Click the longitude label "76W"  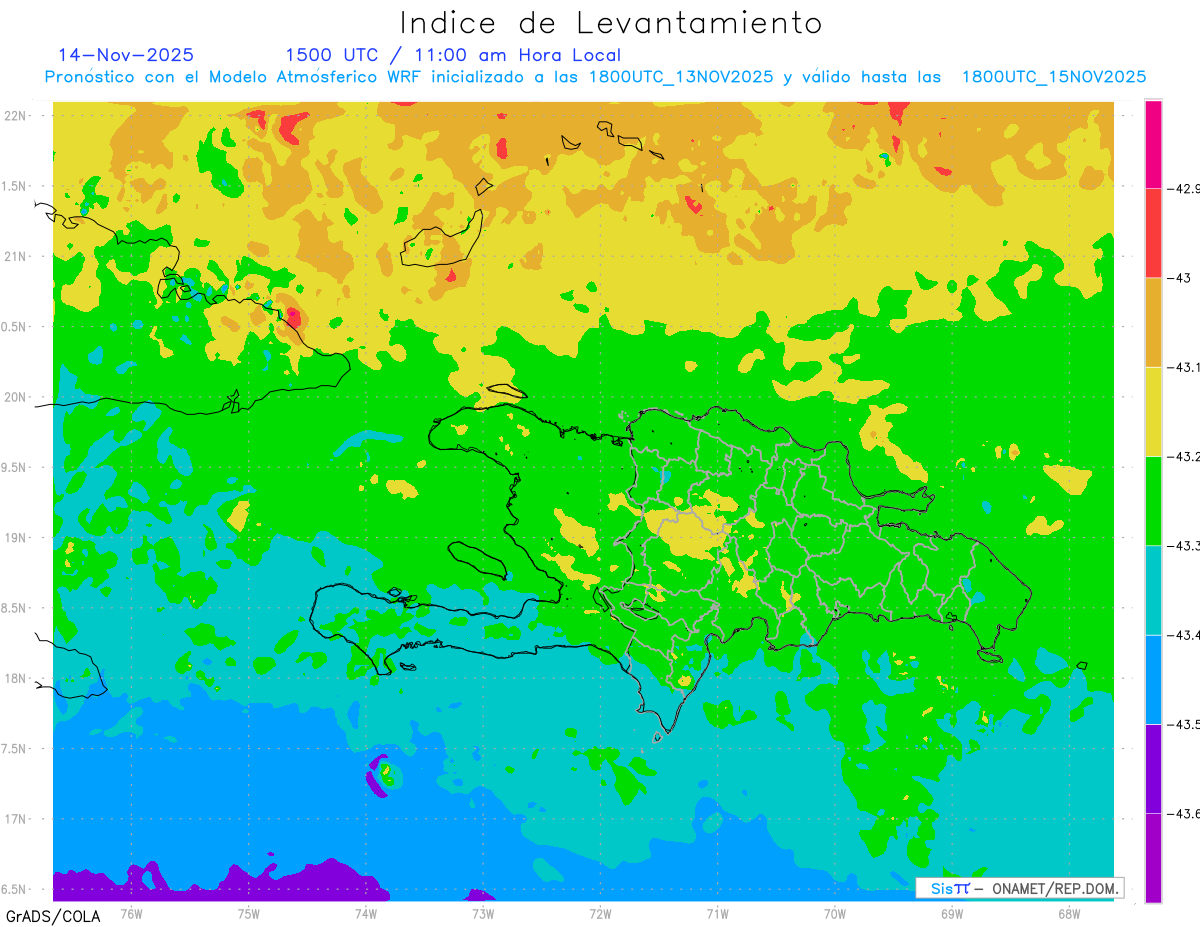click(131, 913)
